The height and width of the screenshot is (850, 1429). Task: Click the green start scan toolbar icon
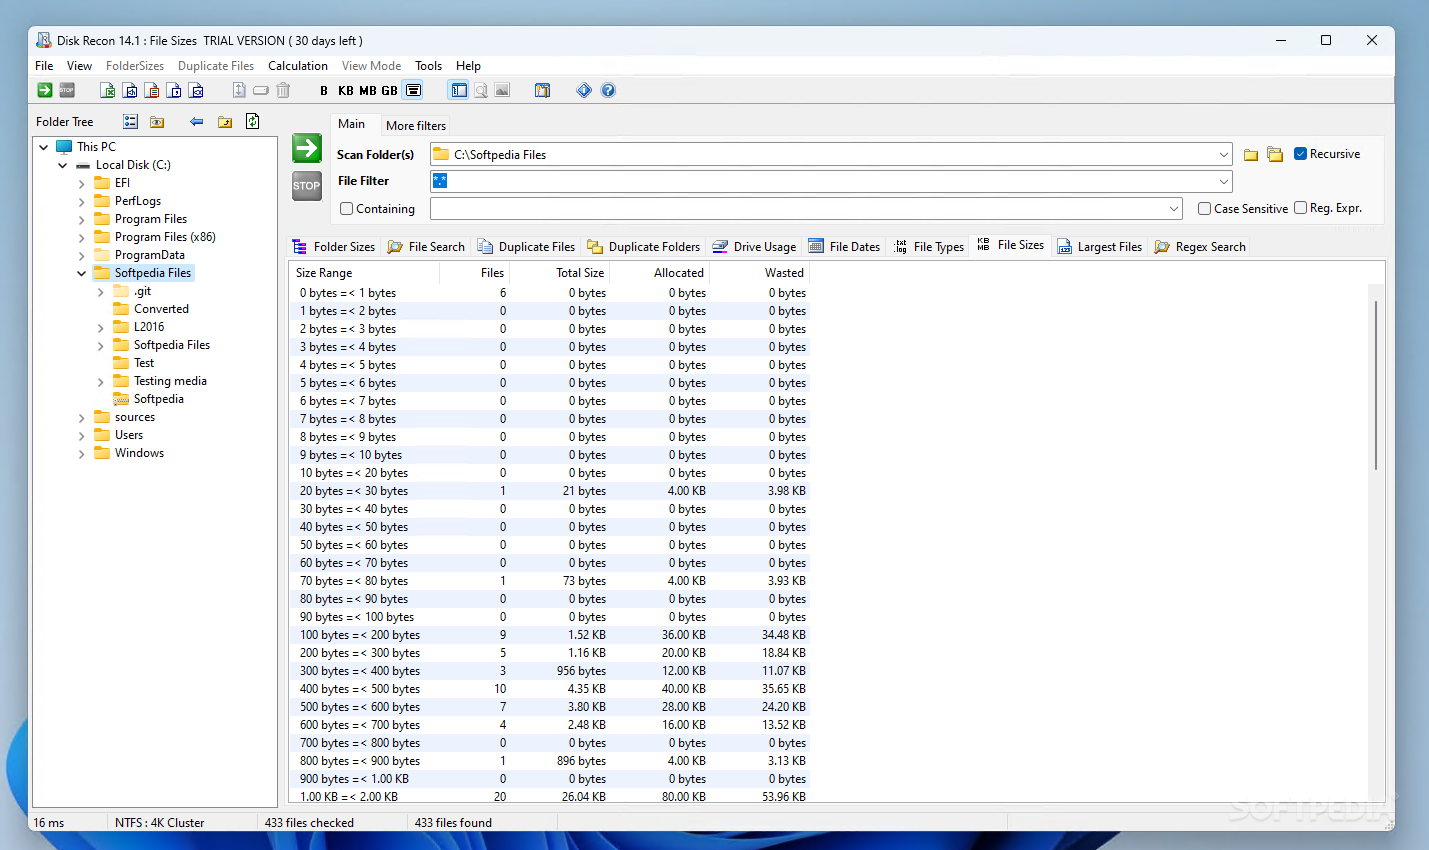click(45, 90)
